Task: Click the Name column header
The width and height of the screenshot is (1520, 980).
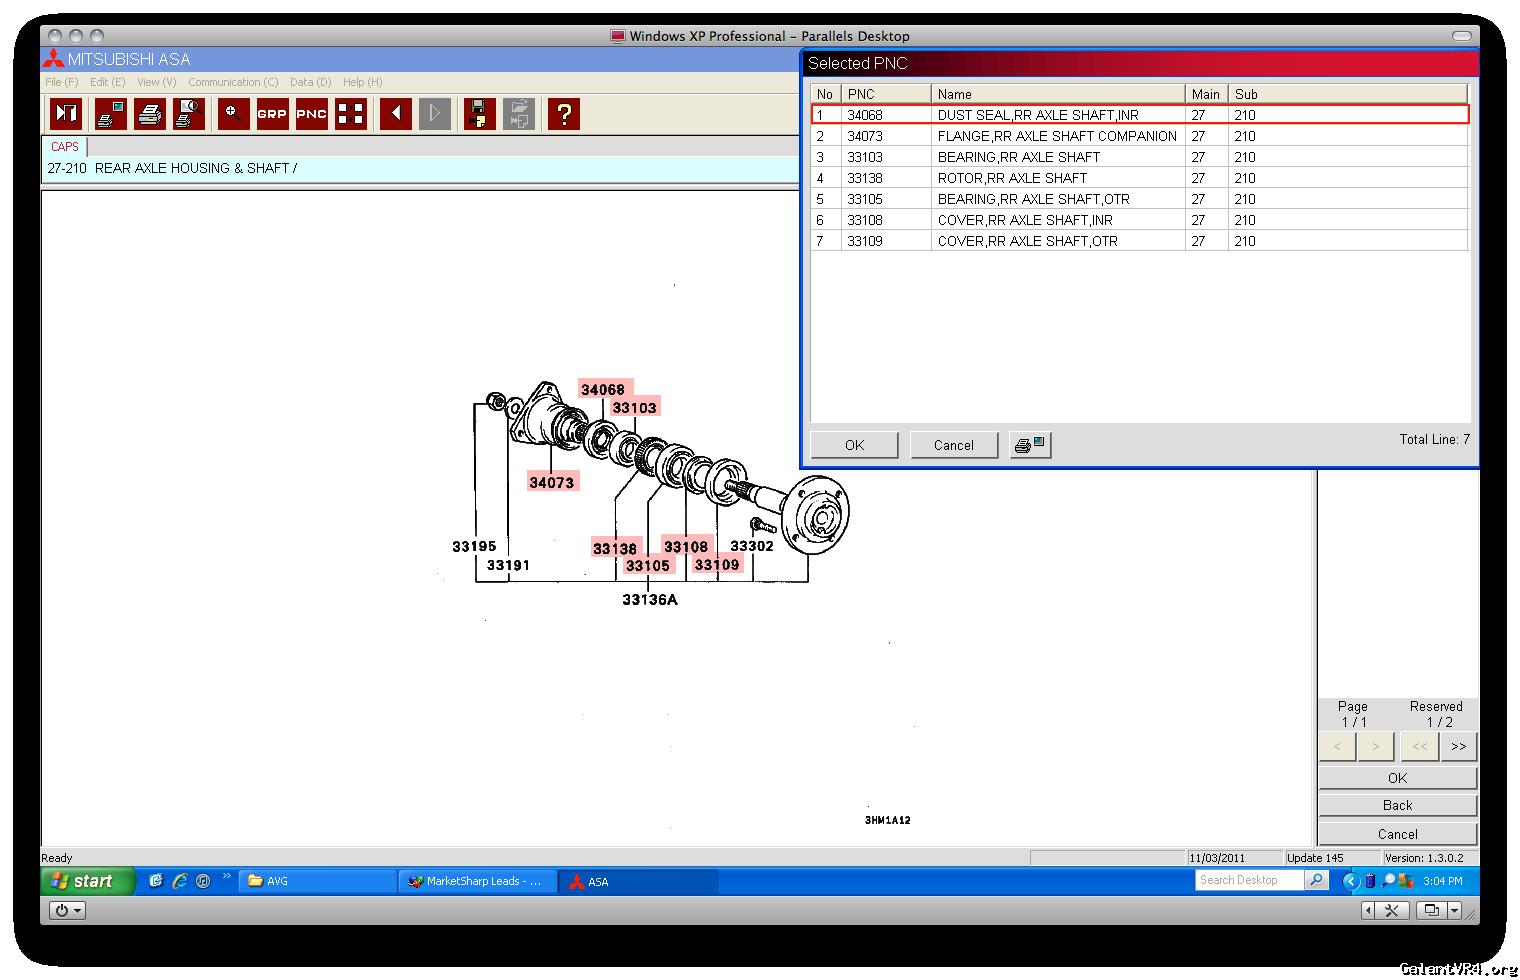Action: (x=1058, y=94)
